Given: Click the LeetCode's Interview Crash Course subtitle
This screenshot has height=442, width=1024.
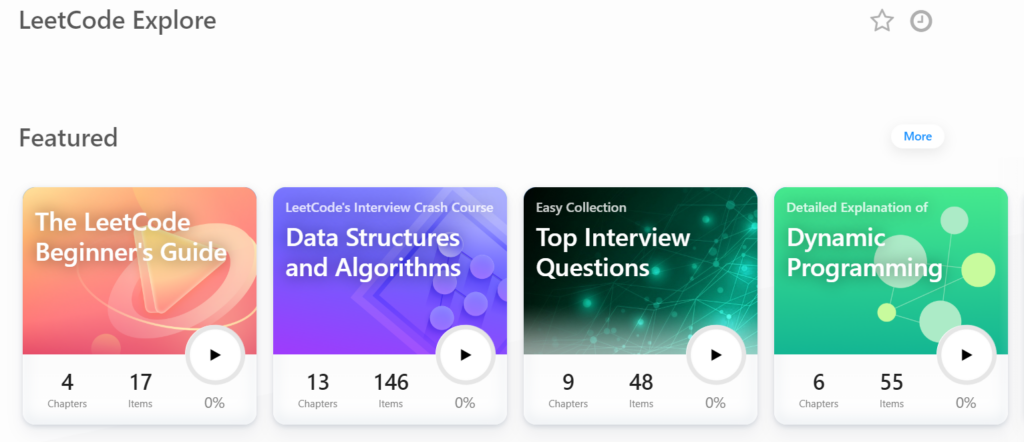Looking at the screenshot, I should tap(389, 208).
